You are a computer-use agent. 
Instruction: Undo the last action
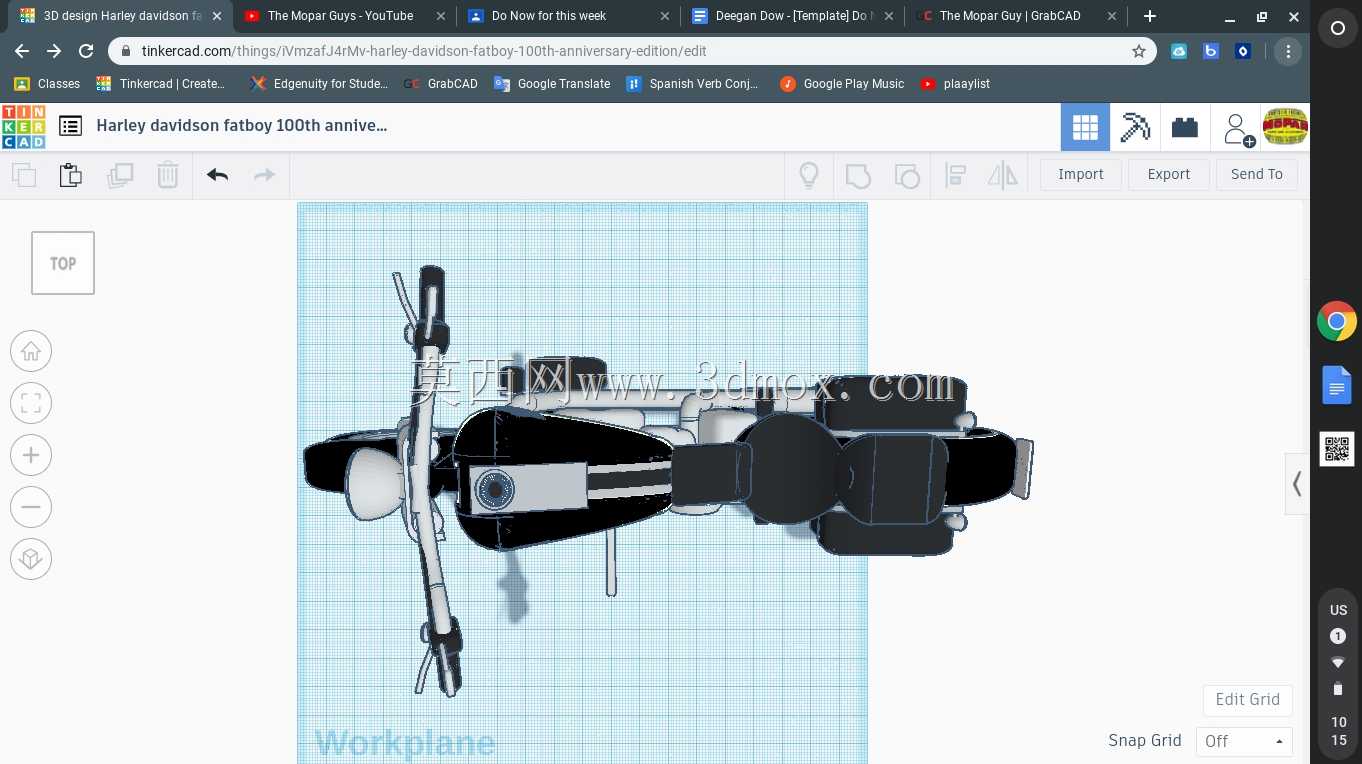(x=217, y=175)
